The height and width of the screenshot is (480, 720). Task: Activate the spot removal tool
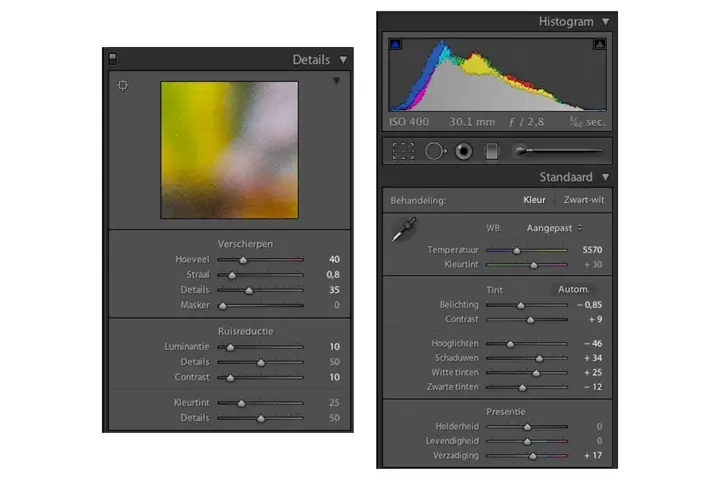click(x=435, y=151)
